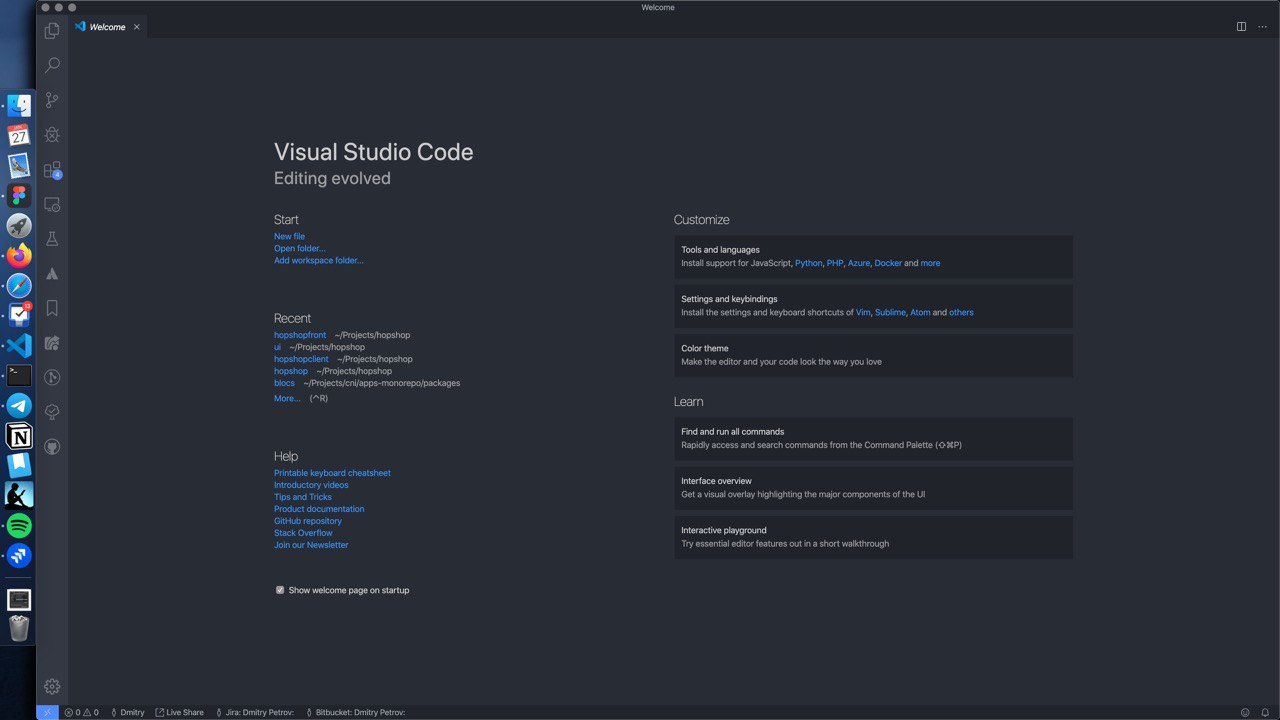This screenshot has width=1280, height=720.
Task: Open the Extensions view in activity bar
Action: click(52, 170)
